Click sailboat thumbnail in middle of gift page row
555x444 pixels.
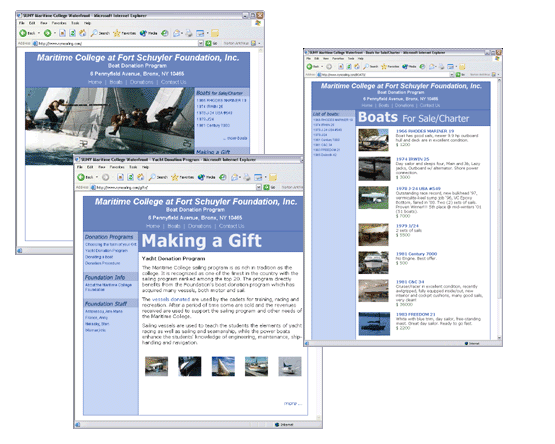pos(223,366)
